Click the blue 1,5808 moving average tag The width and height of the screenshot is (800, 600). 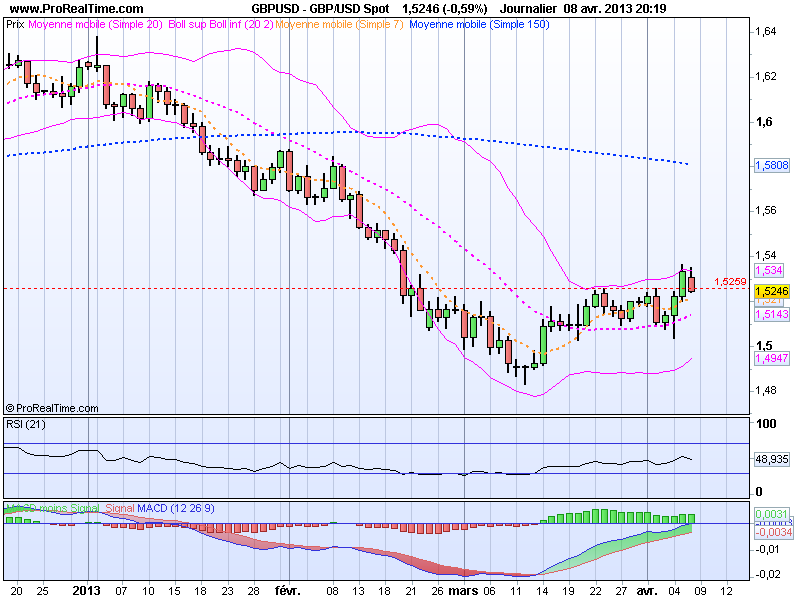point(771,165)
